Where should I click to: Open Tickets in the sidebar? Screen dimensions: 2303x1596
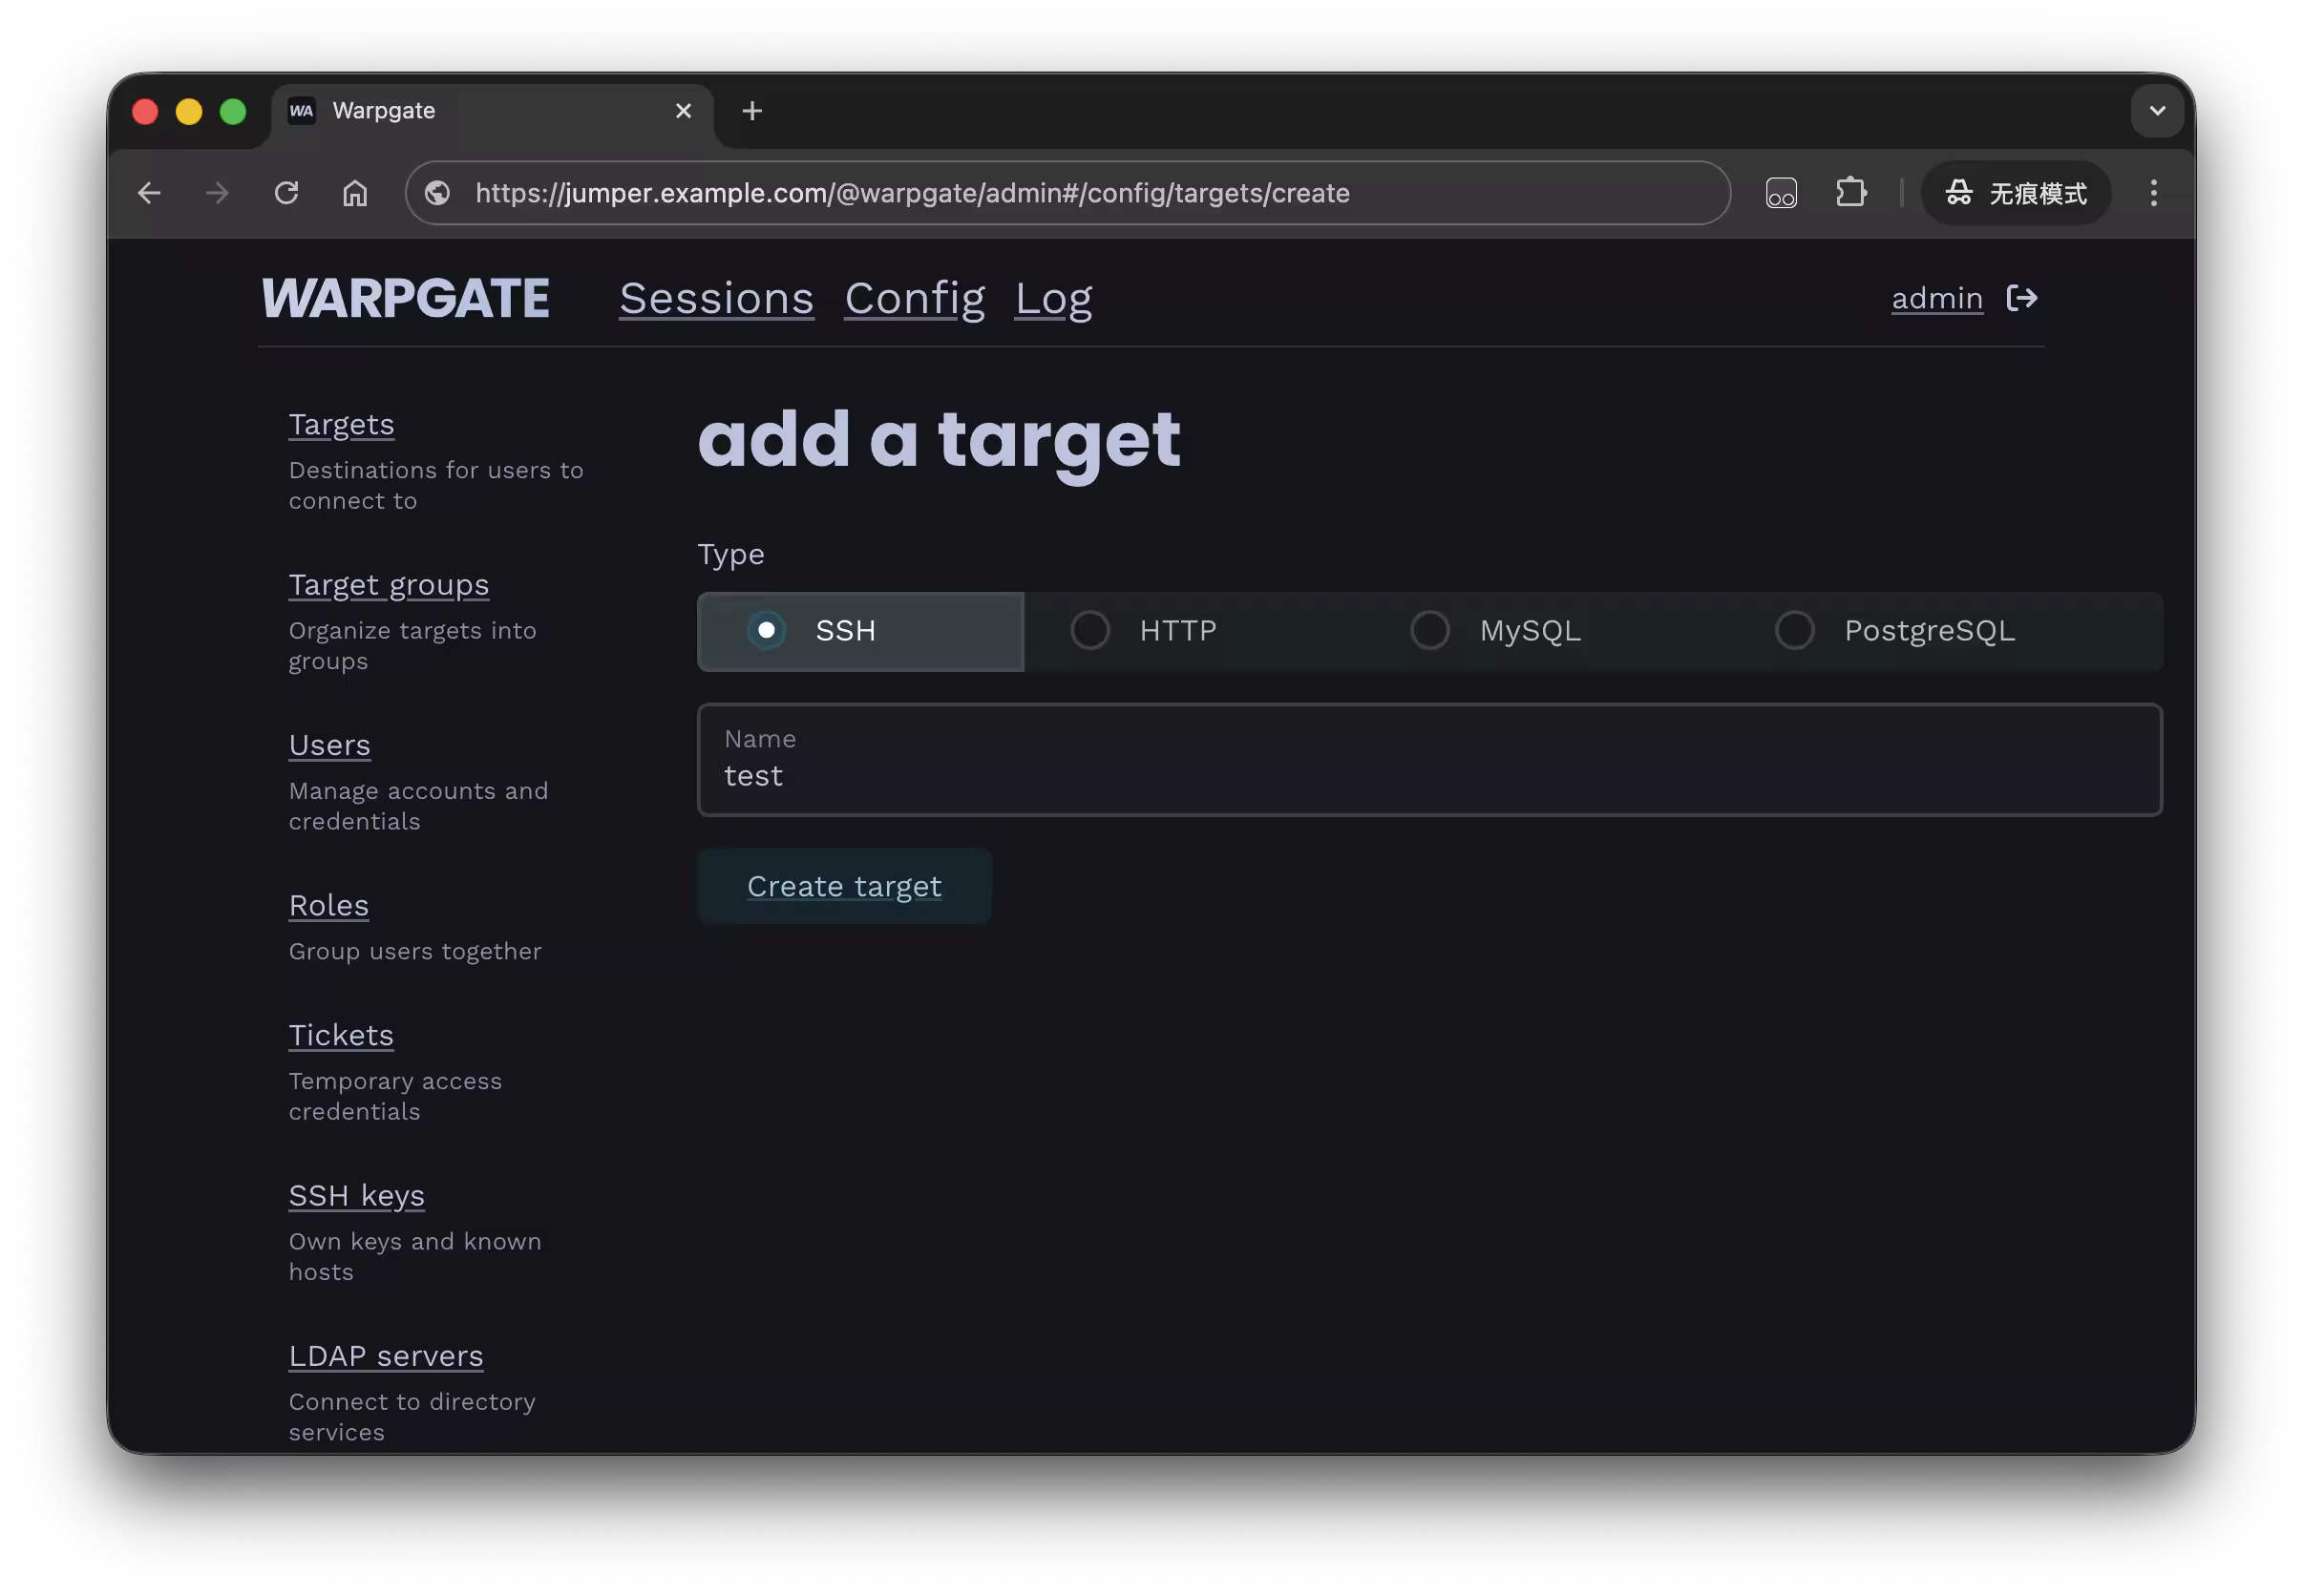(341, 1035)
